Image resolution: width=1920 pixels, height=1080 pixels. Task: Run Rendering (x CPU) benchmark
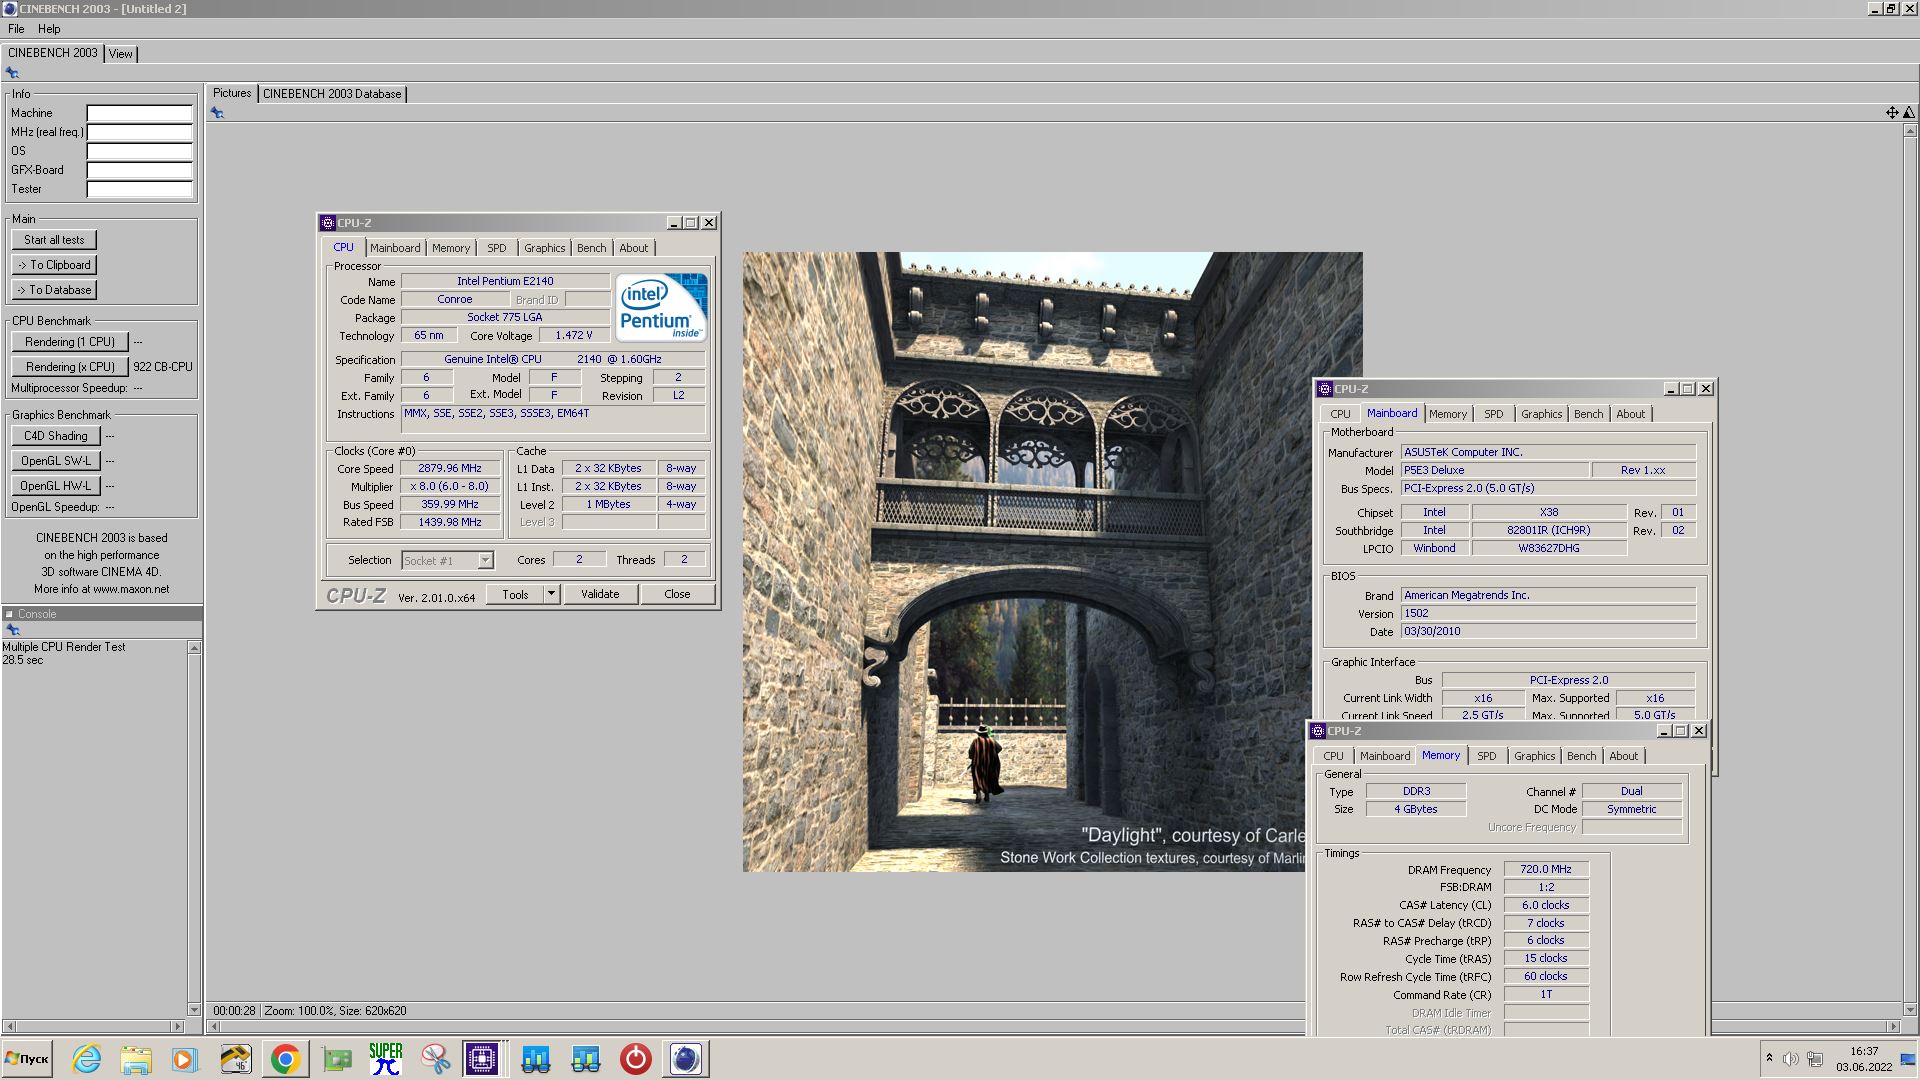tap(70, 367)
